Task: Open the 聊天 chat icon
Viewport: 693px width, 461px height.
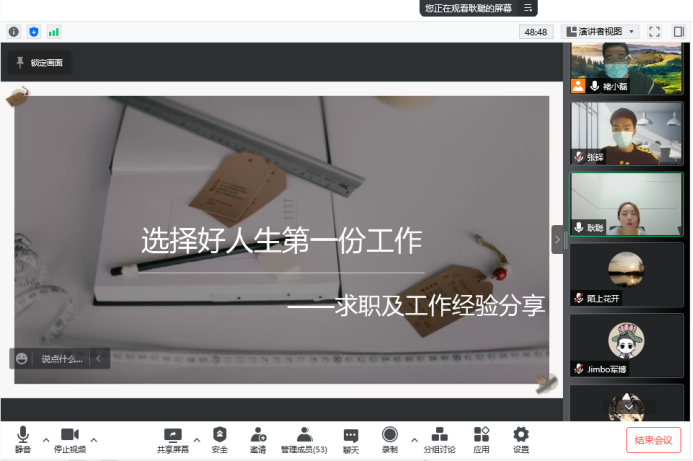Action: [x=351, y=439]
